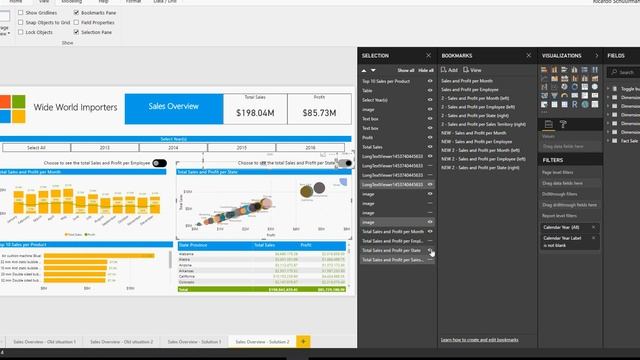Open the Format paint roller tab
Viewport: 640px width, 360px height.
(563, 124)
